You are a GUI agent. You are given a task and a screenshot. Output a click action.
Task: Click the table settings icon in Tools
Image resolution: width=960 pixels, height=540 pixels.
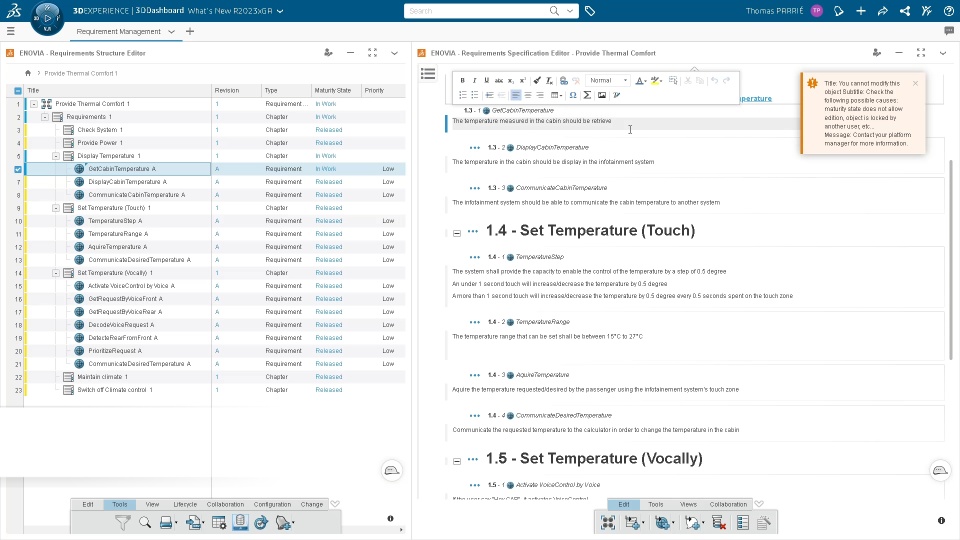click(x=219, y=523)
